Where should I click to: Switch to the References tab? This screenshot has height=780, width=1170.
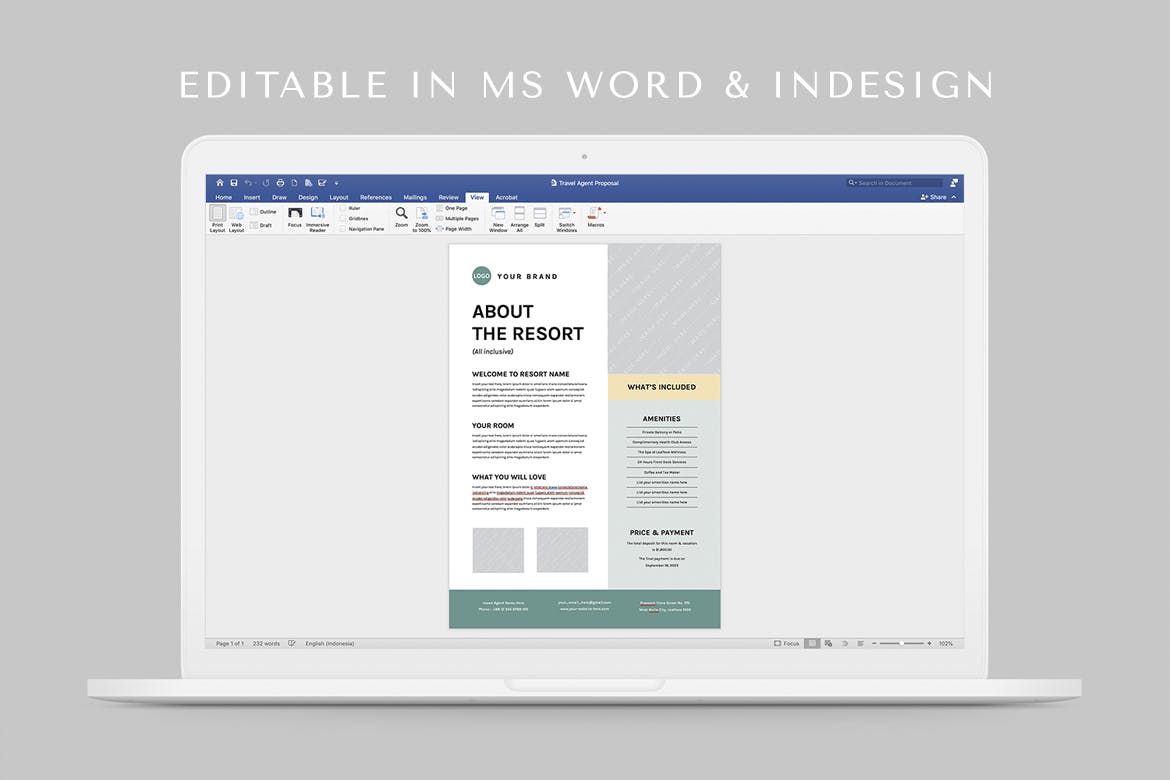[376, 197]
